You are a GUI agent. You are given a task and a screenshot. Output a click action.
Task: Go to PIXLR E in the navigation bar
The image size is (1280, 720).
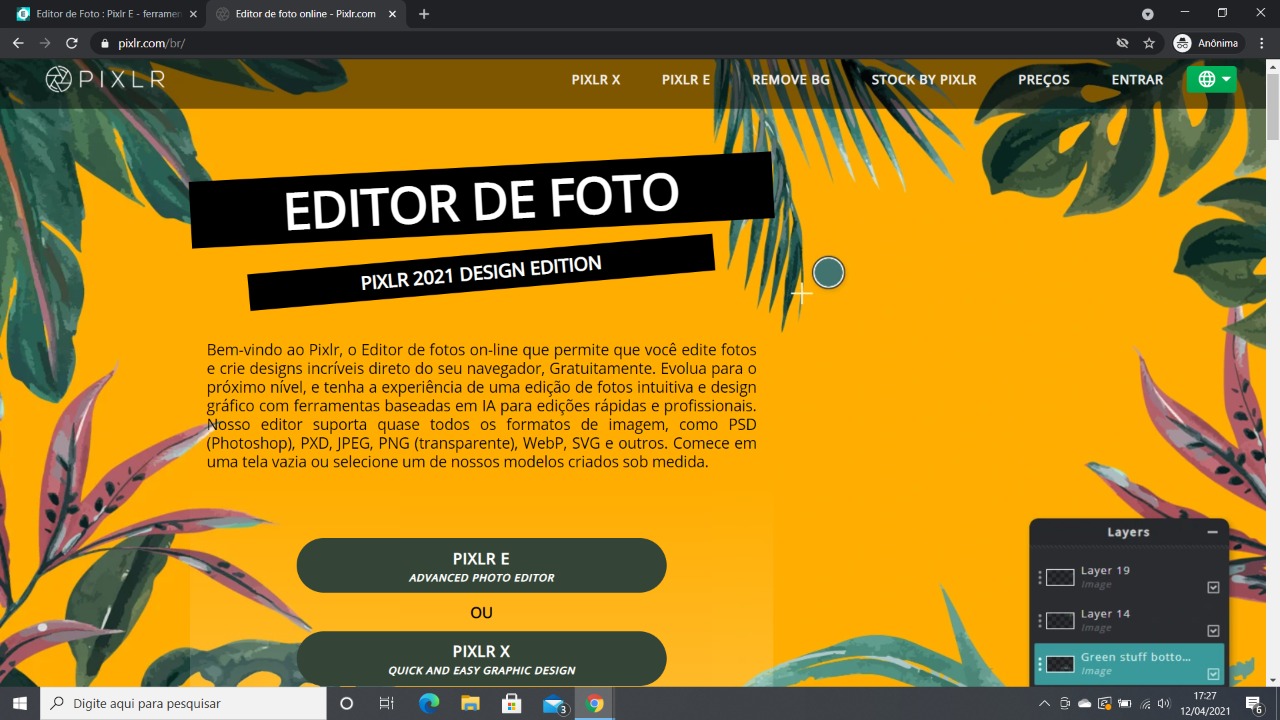686,79
